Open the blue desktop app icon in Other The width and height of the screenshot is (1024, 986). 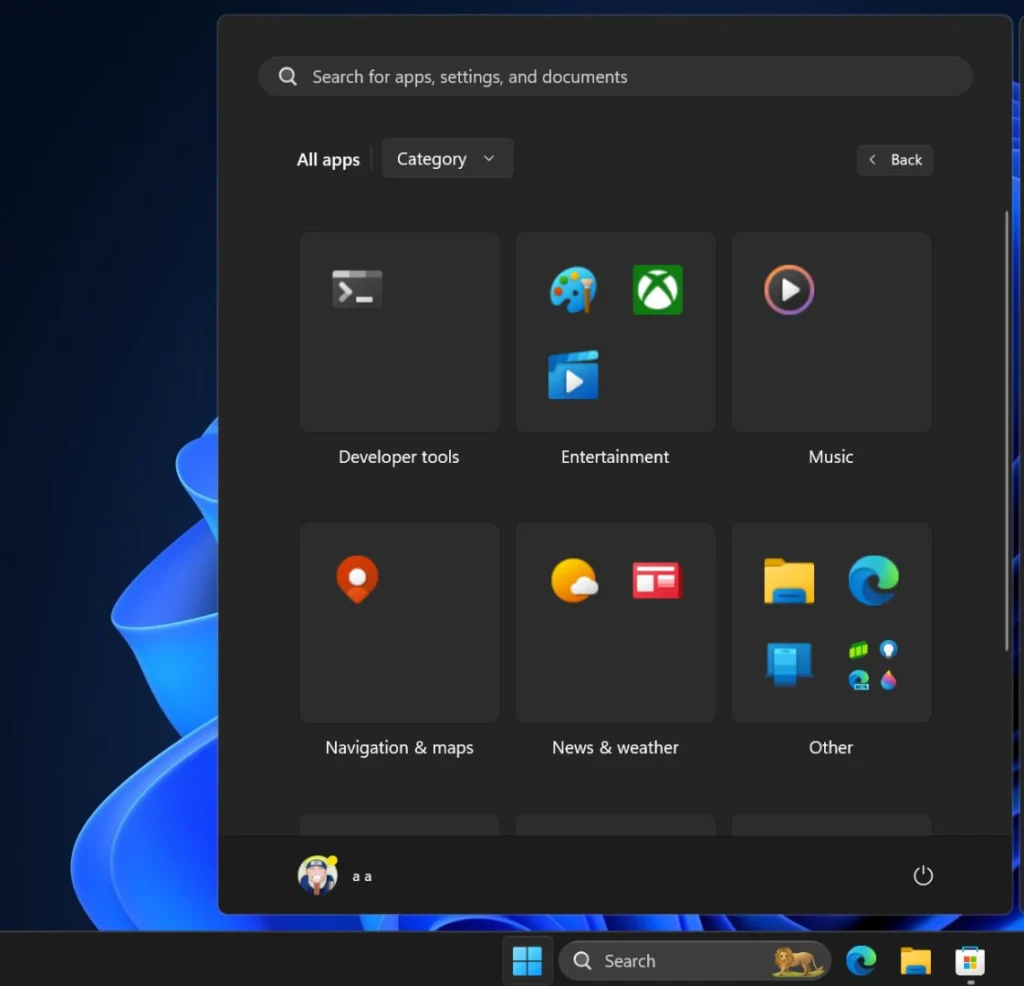click(789, 664)
